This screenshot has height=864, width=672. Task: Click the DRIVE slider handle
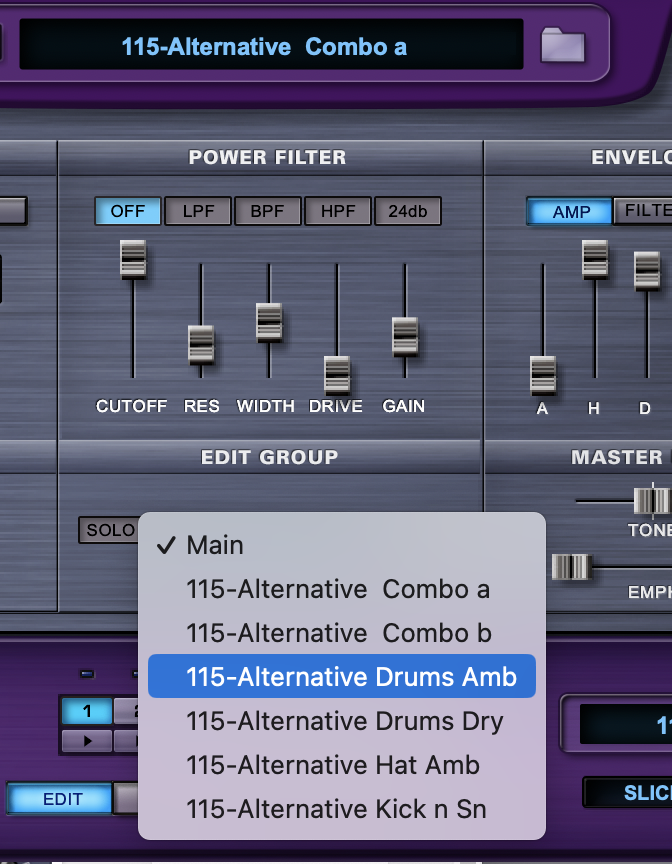click(337, 374)
